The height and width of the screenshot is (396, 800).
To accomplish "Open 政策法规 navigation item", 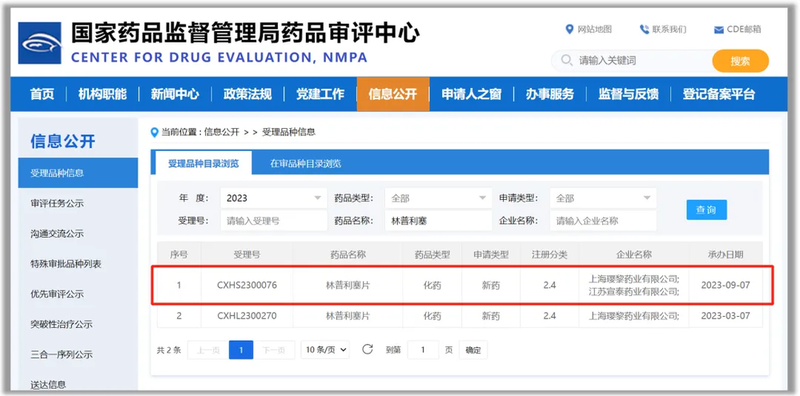I will (x=247, y=94).
